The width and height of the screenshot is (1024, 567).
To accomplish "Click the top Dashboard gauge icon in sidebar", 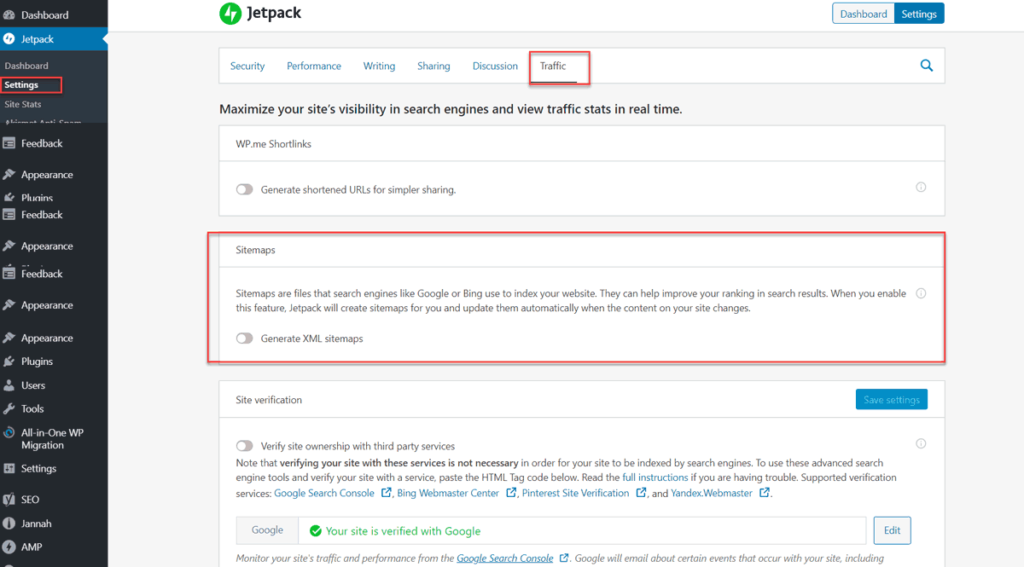I will pyautogui.click(x=9, y=15).
